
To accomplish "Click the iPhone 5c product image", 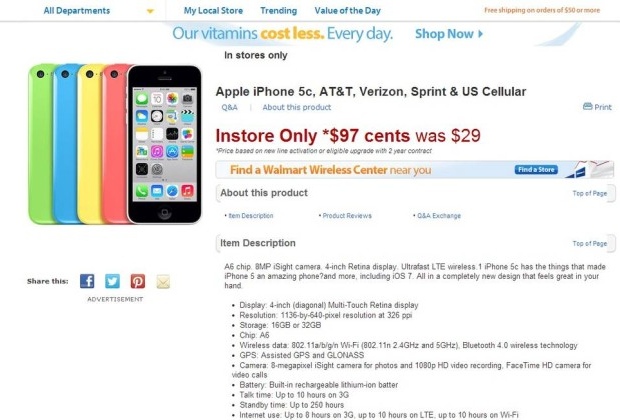I will click(x=115, y=144).
